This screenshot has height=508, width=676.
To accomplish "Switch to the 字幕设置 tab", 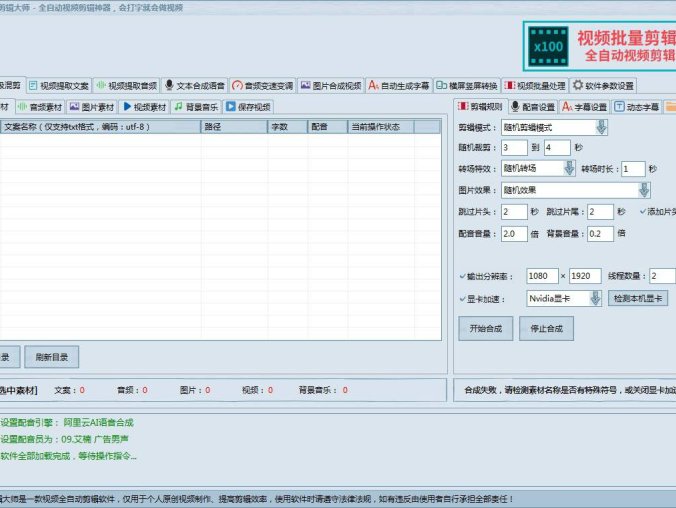I will click(585, 107).
